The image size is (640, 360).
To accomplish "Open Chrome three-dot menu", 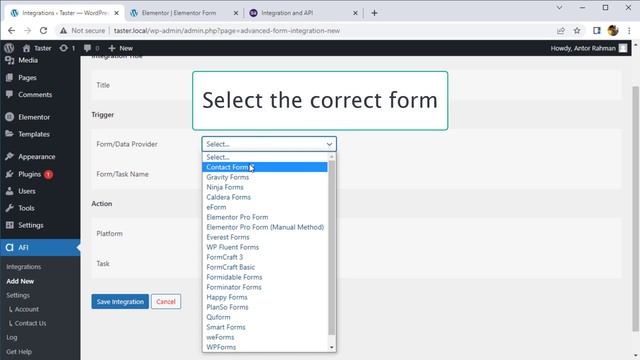I will point(629,31).
